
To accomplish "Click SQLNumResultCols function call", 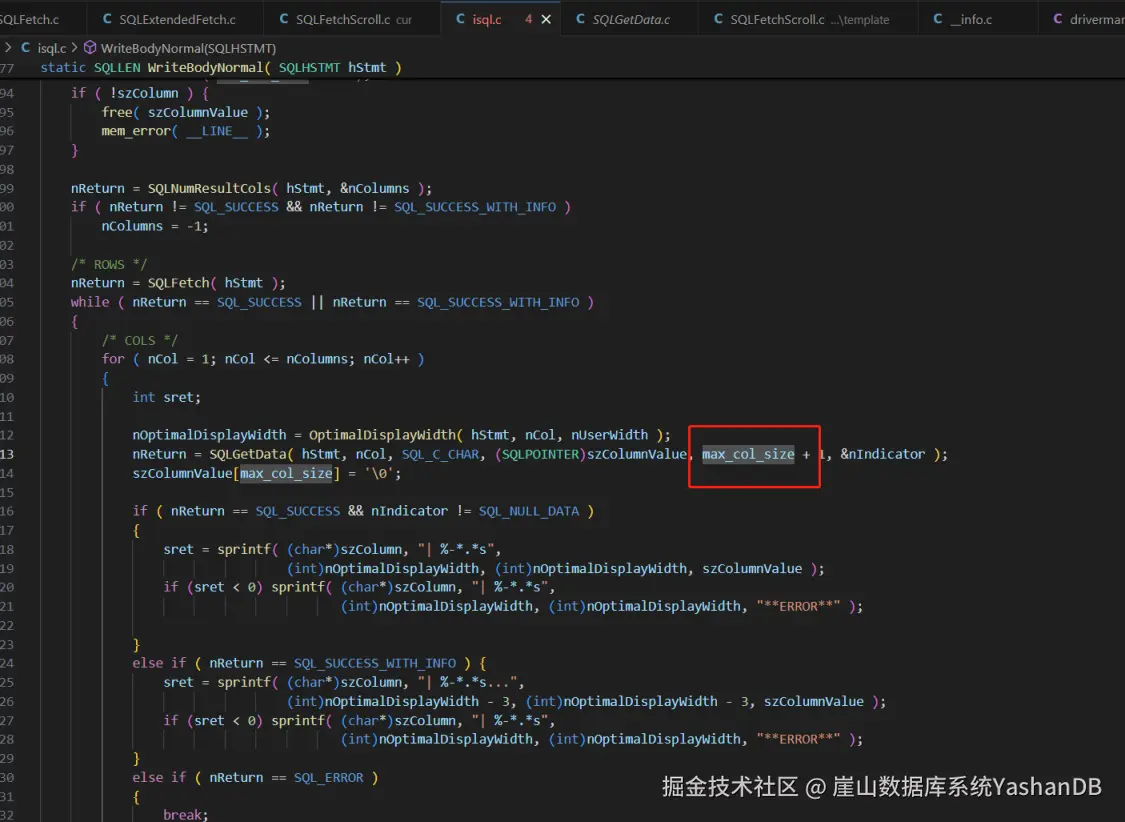I will 210,189.
